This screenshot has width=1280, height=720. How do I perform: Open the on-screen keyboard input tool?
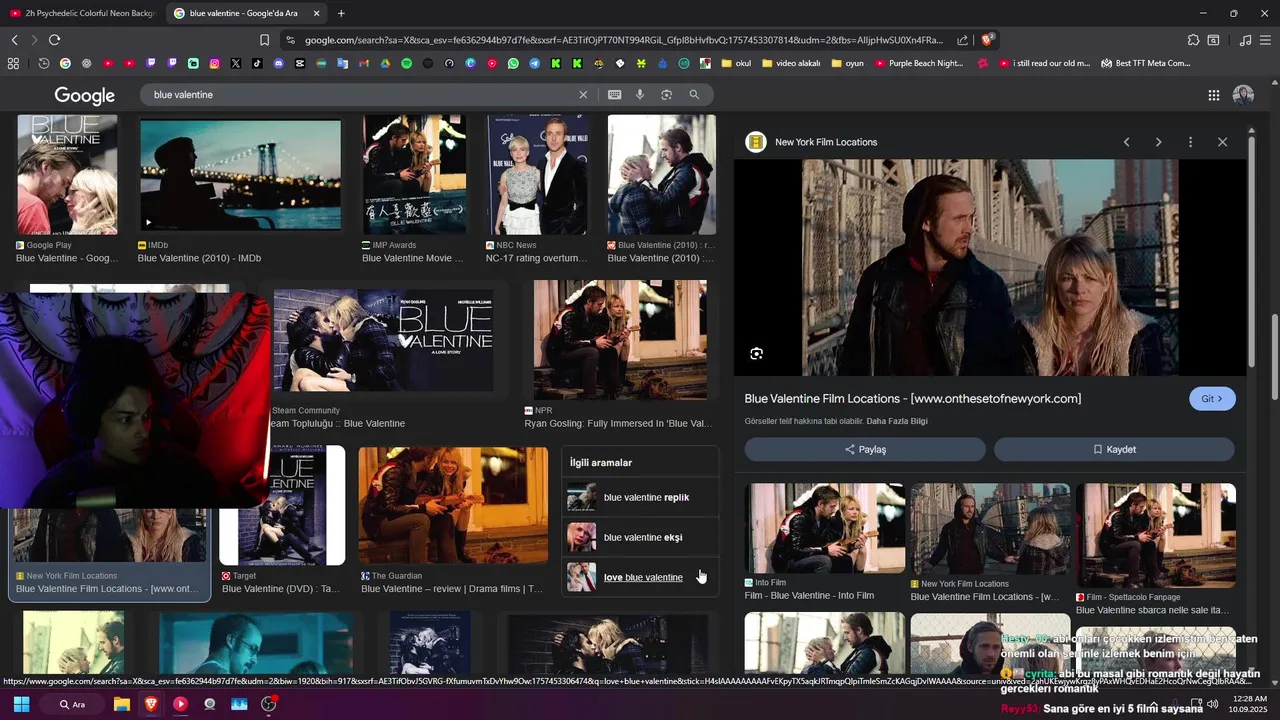pyautogui.click(x=614, y=94)
